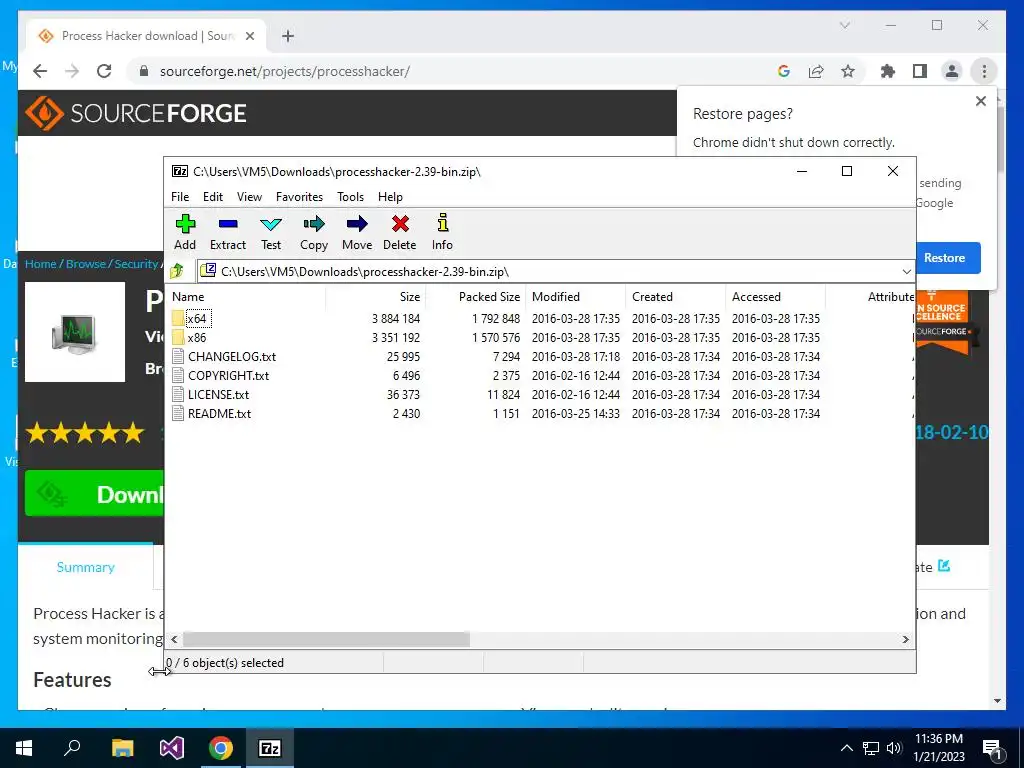Click the Extract toolbar icon
The image size is (1024, 768).
(228, 224)
